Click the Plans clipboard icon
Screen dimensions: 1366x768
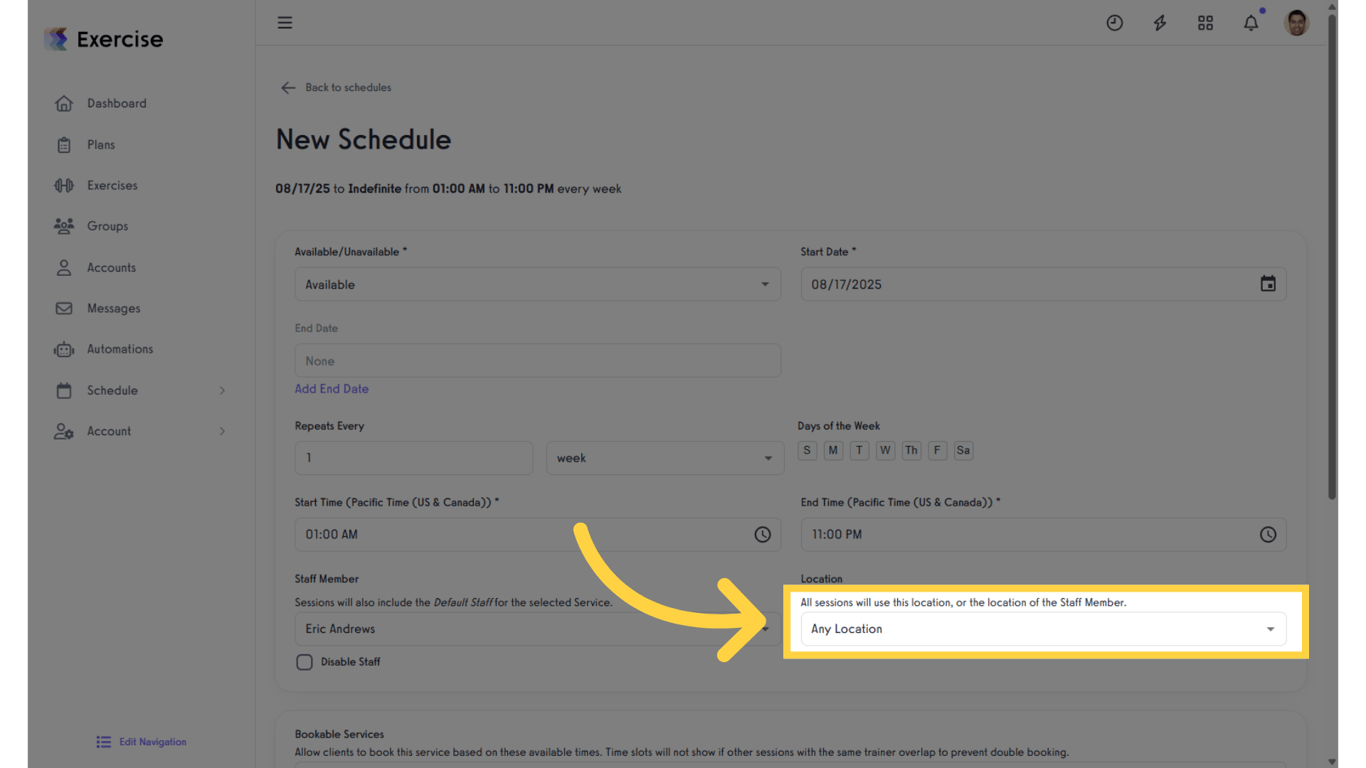coord(64,145)
